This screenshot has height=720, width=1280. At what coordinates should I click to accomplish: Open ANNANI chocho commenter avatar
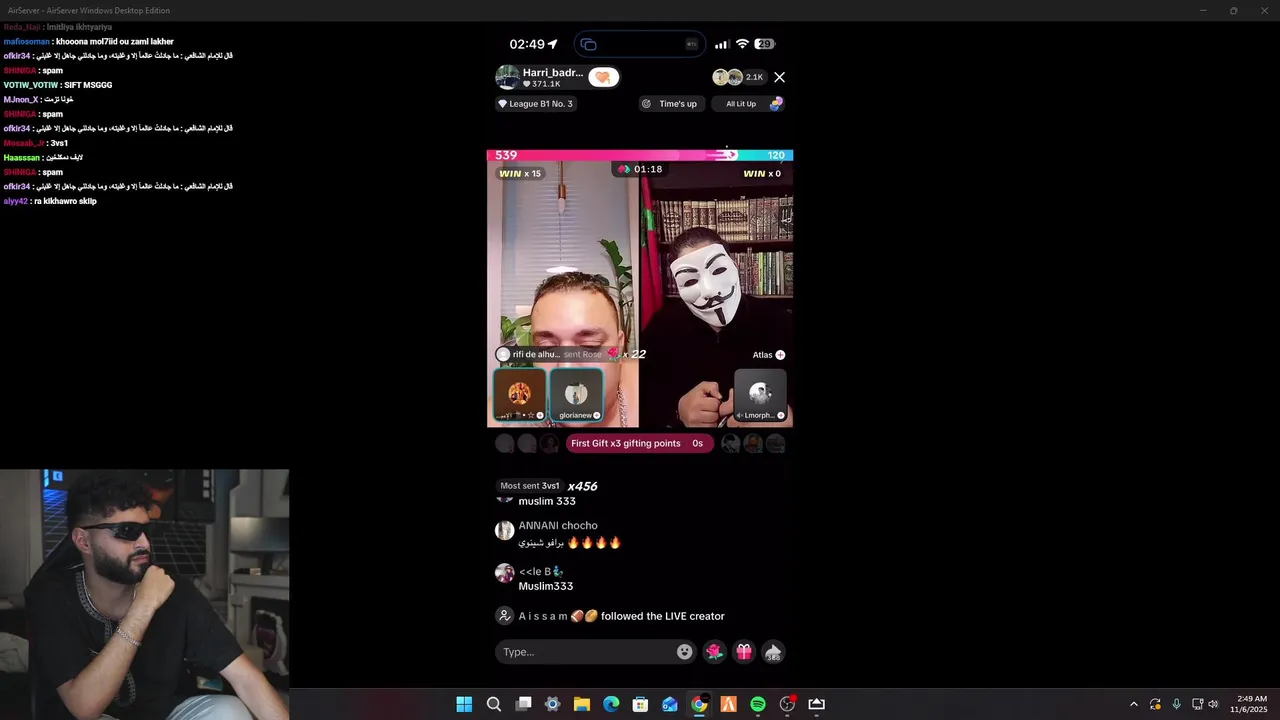pos(504,531)
